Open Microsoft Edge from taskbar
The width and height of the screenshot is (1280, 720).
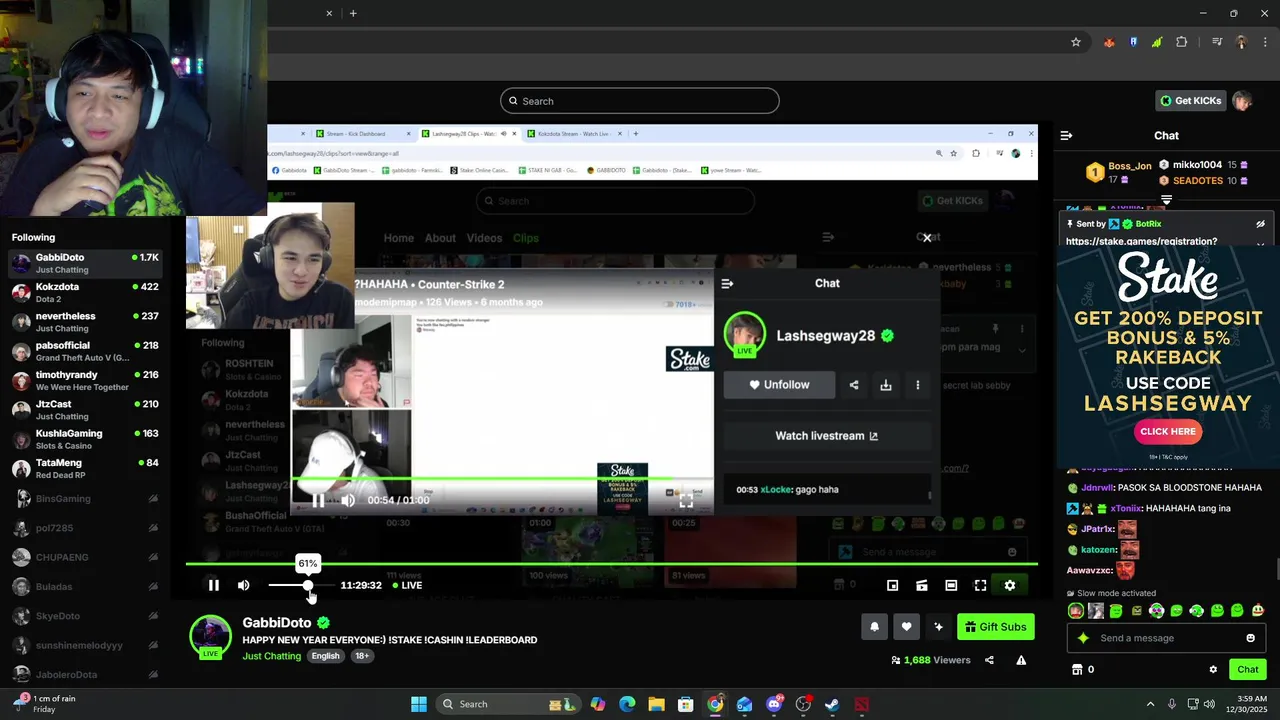click(627, 704)
